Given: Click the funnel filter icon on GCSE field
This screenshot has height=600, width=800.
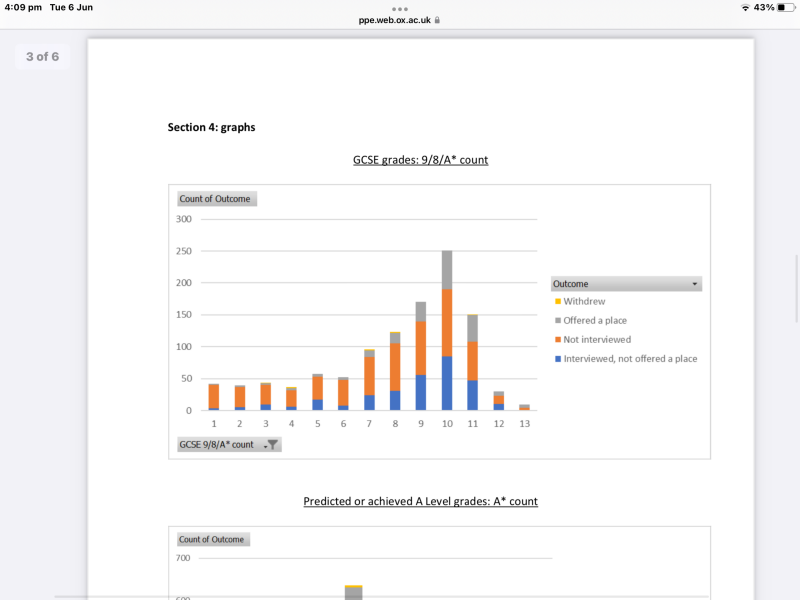Looking at the screenshot, I should pyautogui.click(x=272, y=444).
